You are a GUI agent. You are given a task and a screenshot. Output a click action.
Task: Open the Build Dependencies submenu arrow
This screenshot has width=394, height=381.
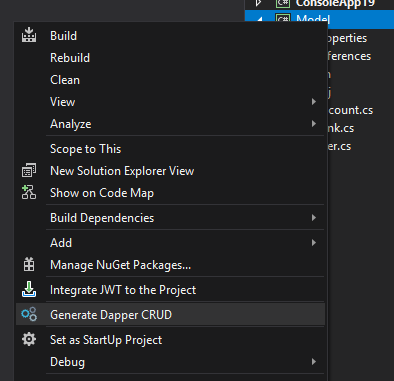(x=314, y=218)
